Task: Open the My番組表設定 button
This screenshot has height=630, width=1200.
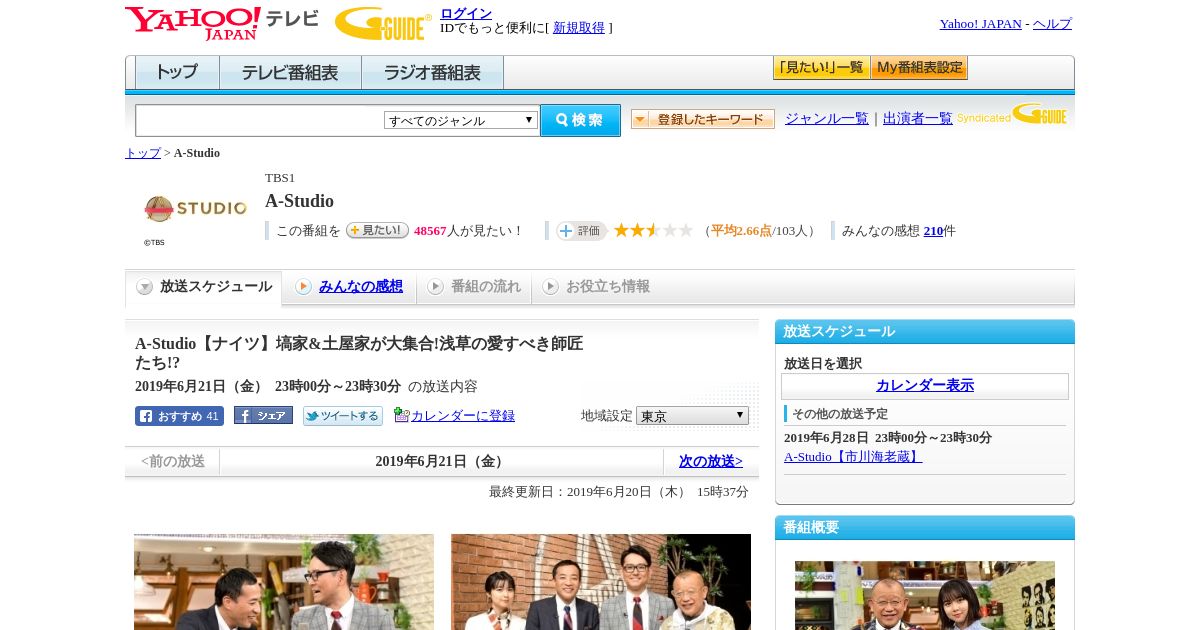Action: point(919,68)
